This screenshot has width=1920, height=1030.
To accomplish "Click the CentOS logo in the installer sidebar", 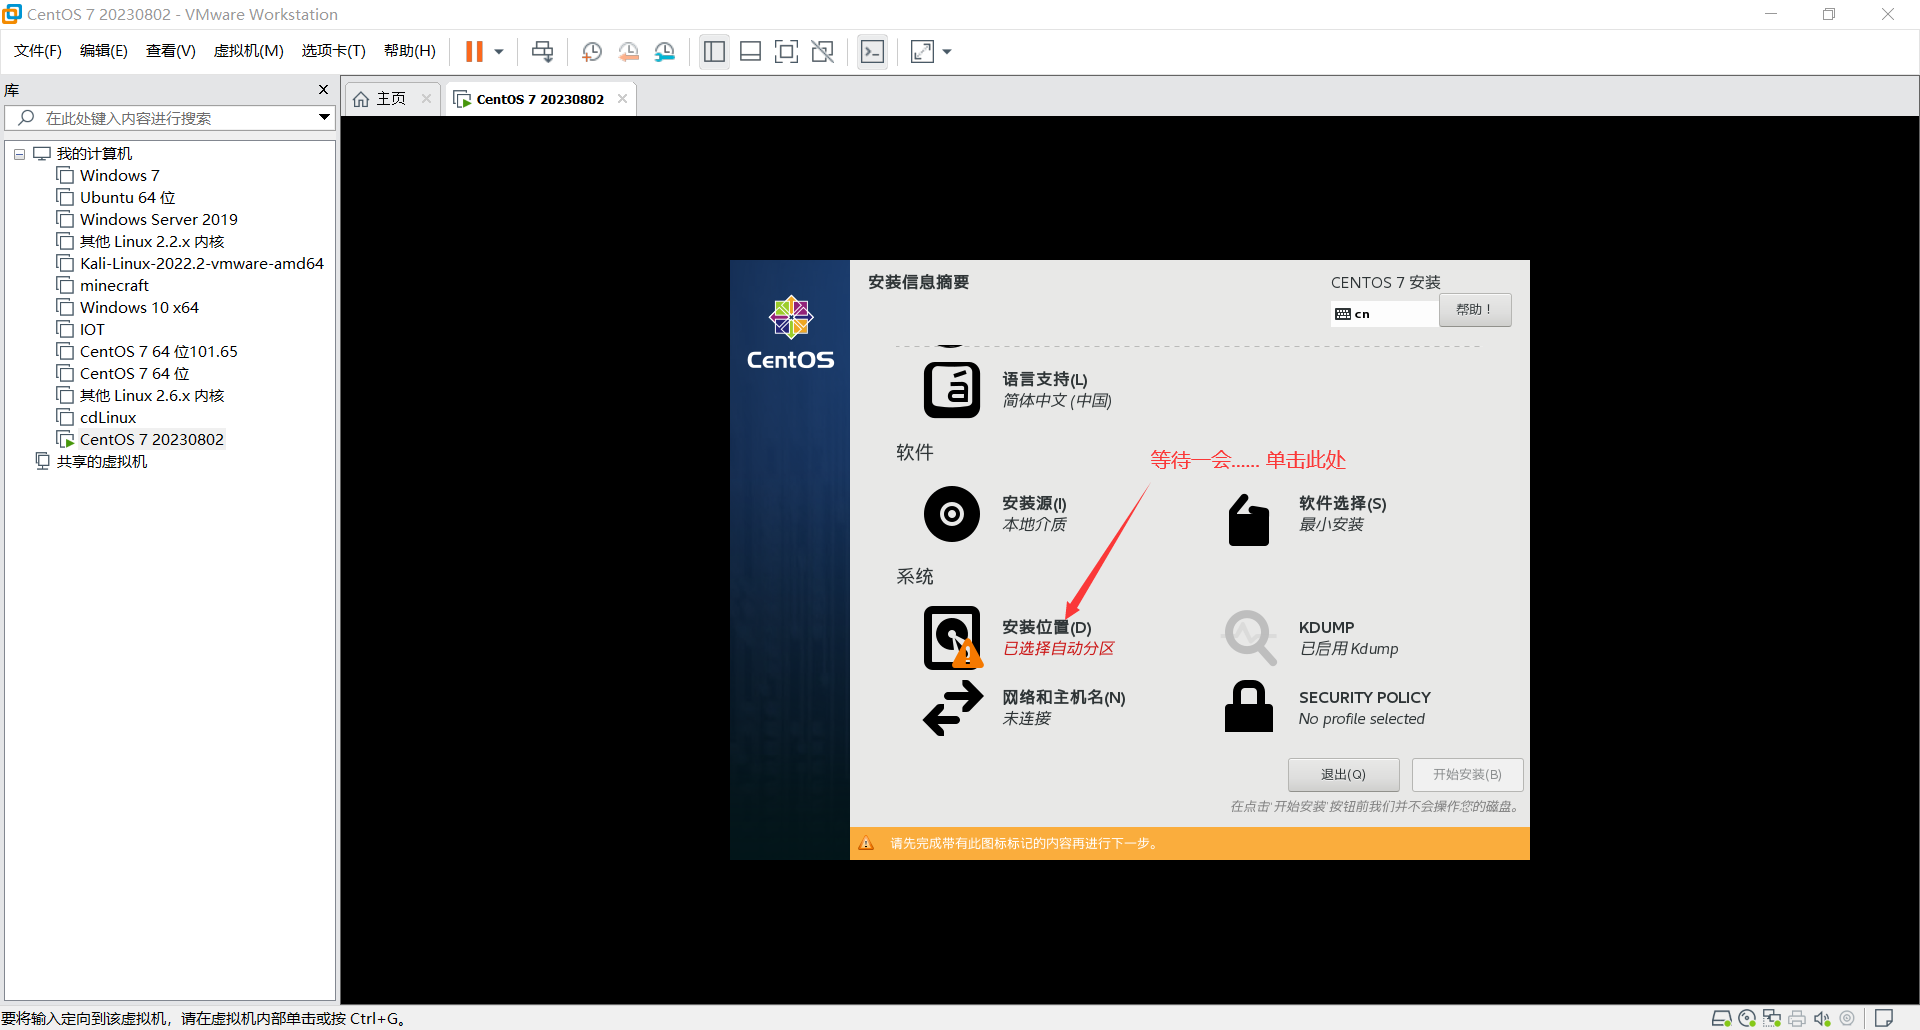I will click(790, 333).
